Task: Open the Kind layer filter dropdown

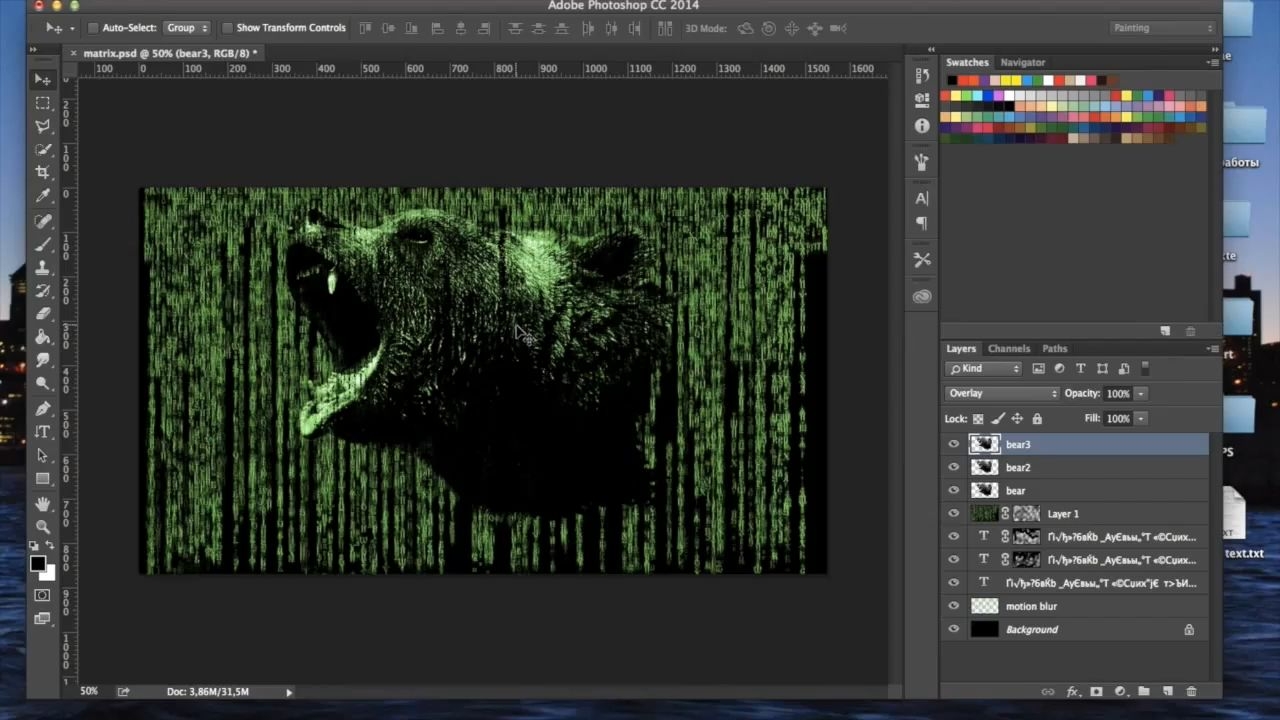Action: (984, 369)
